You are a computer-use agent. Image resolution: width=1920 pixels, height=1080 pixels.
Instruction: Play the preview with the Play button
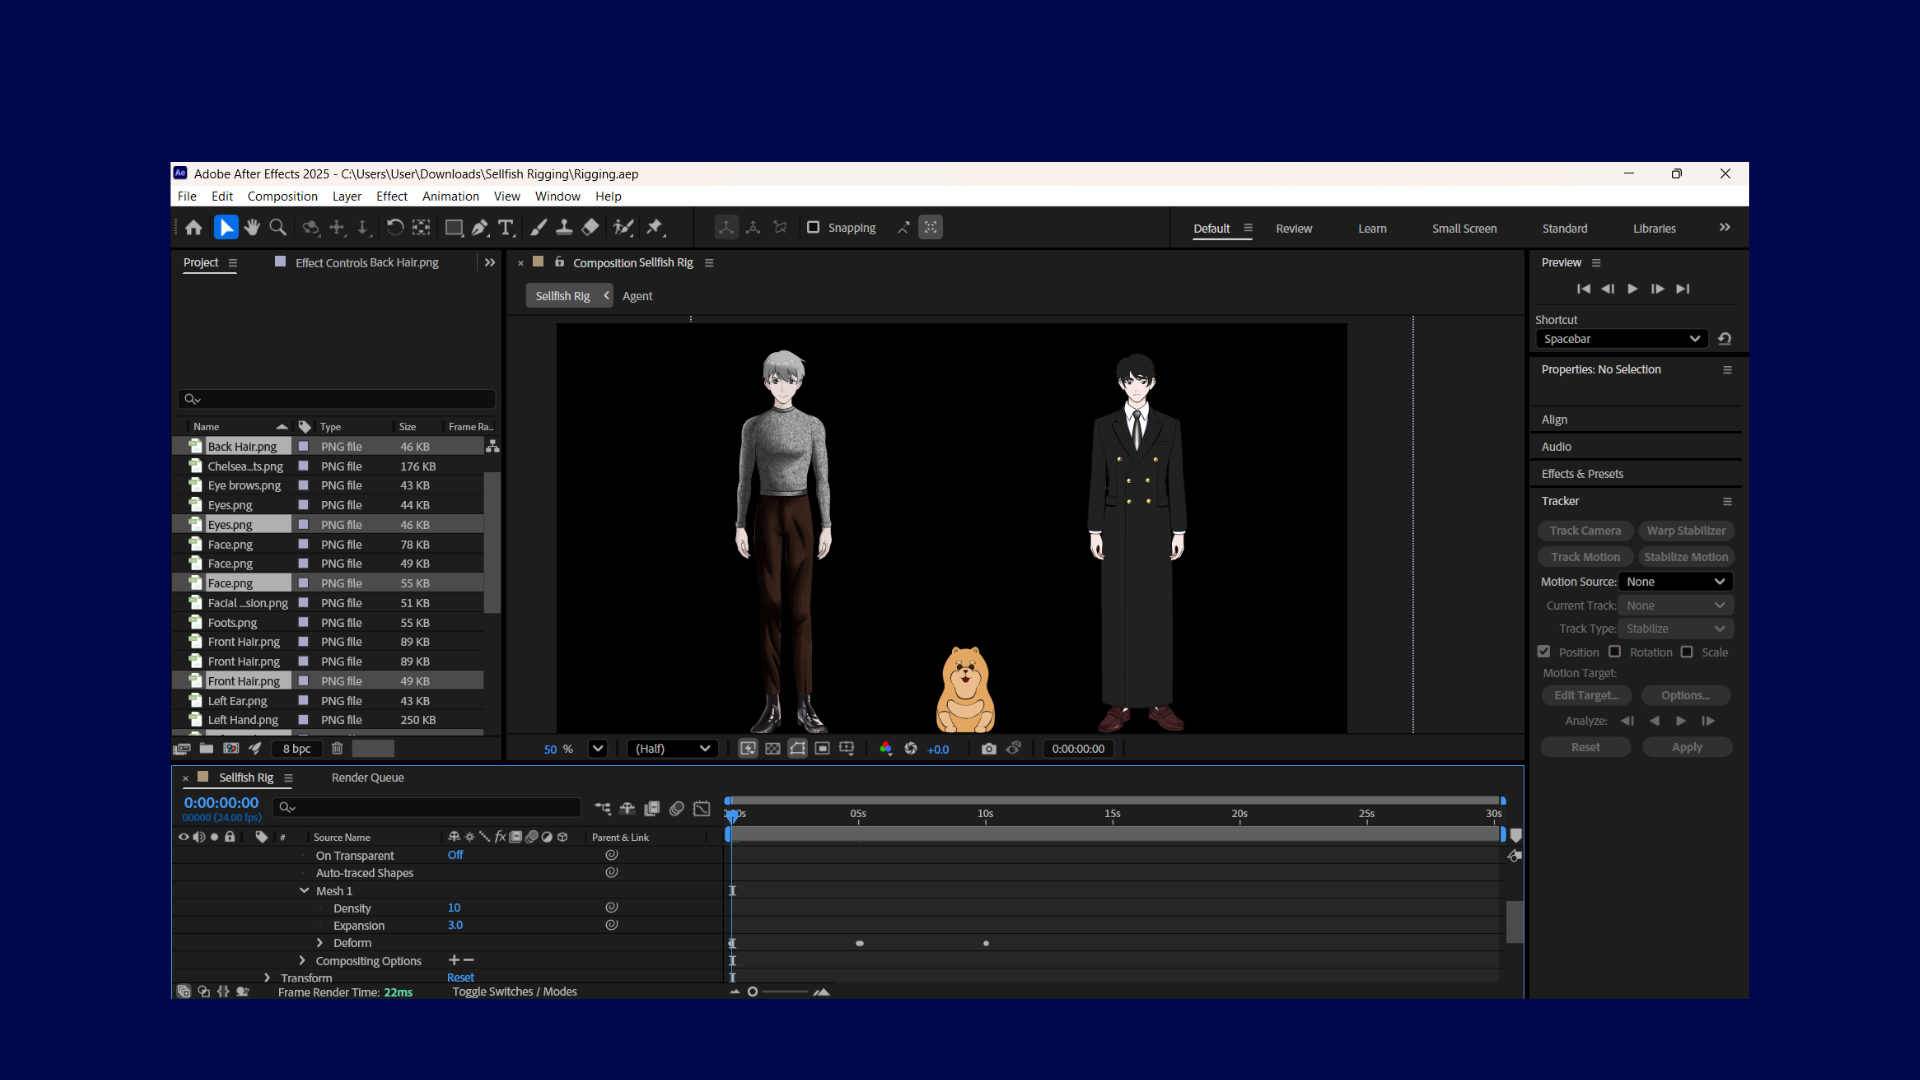pos(1632,289)
